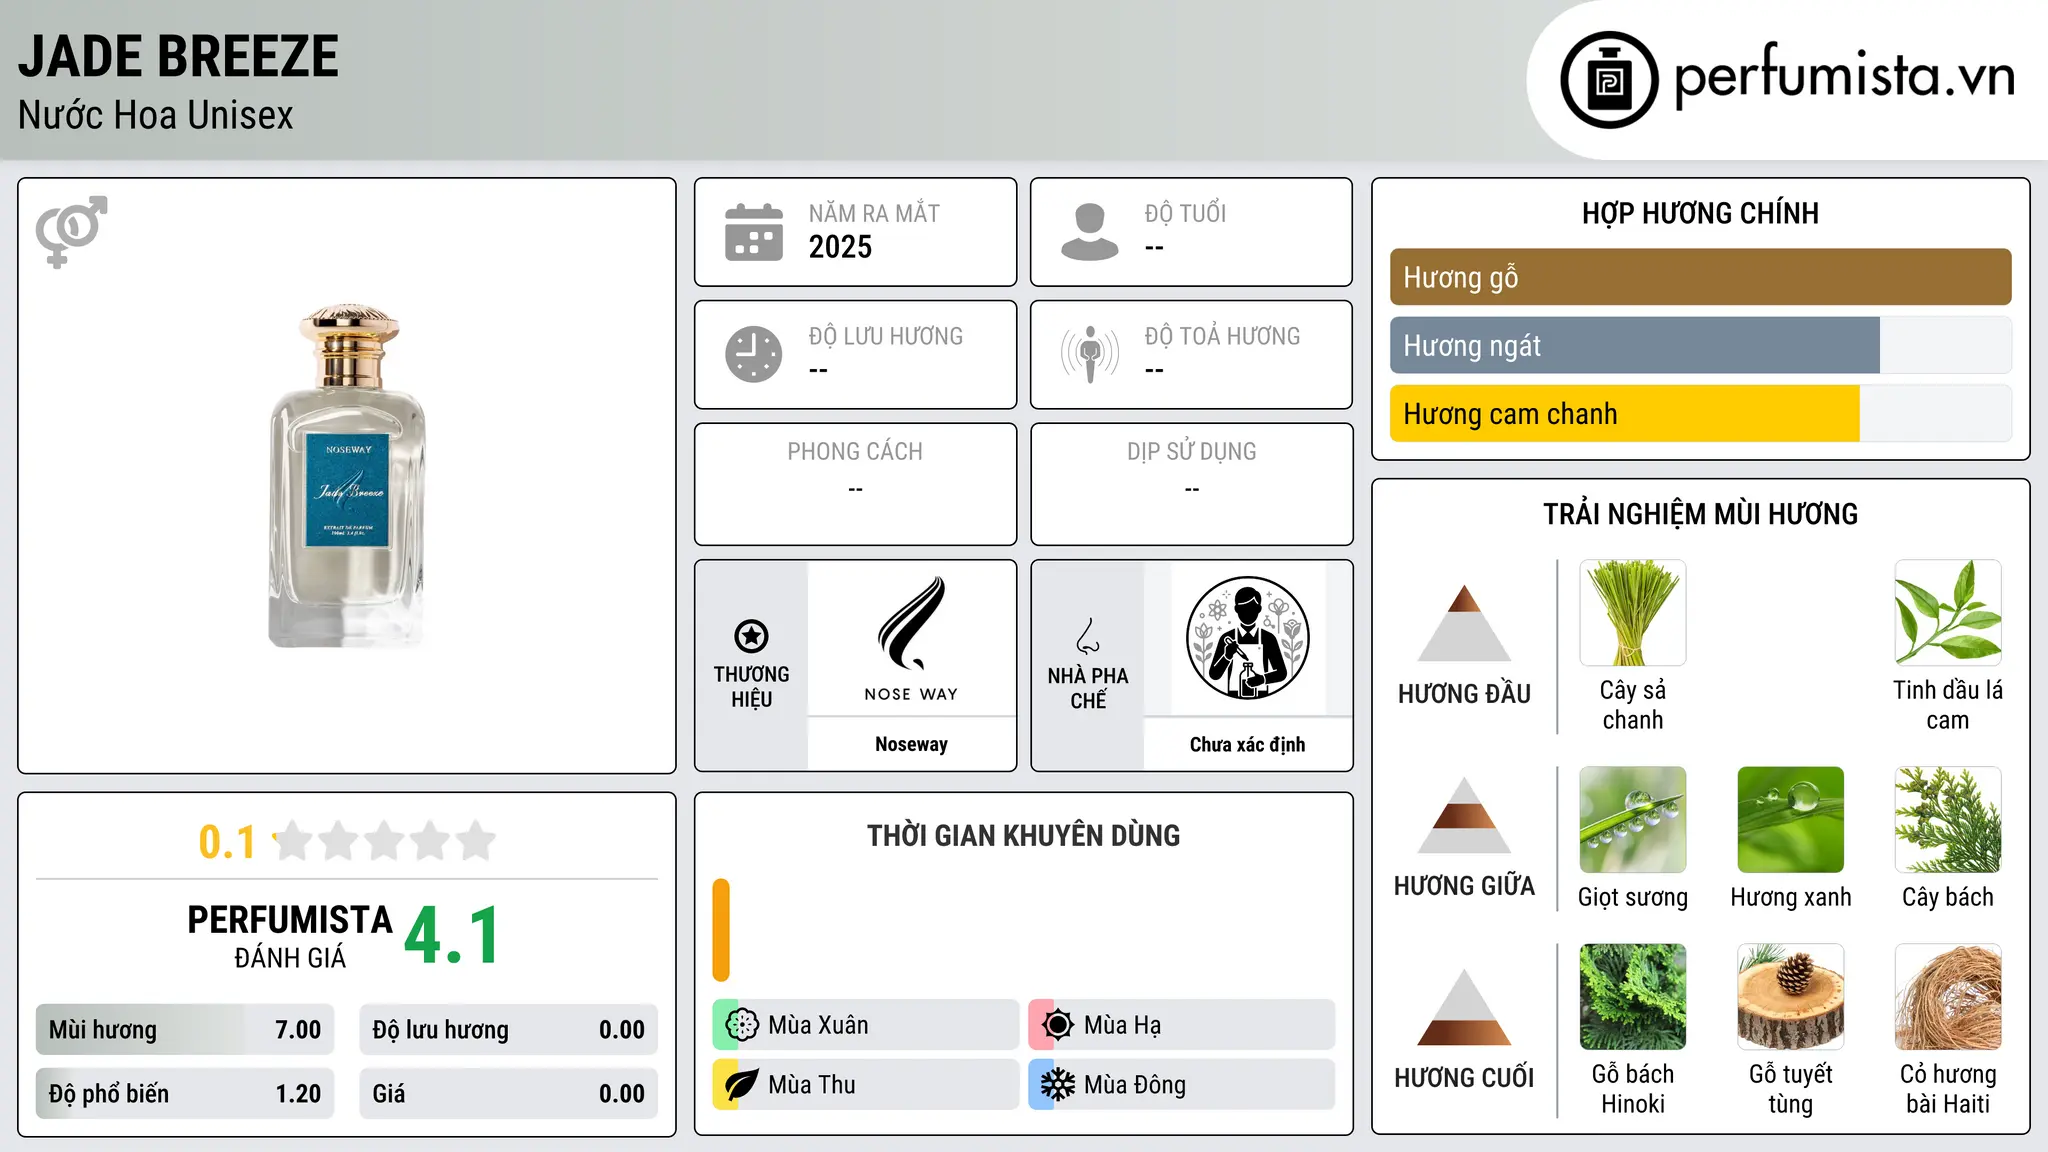Click the Hương gỗ accord bar
The width and height of the screenshot is (2048, 1152).
pos(1700,277)
